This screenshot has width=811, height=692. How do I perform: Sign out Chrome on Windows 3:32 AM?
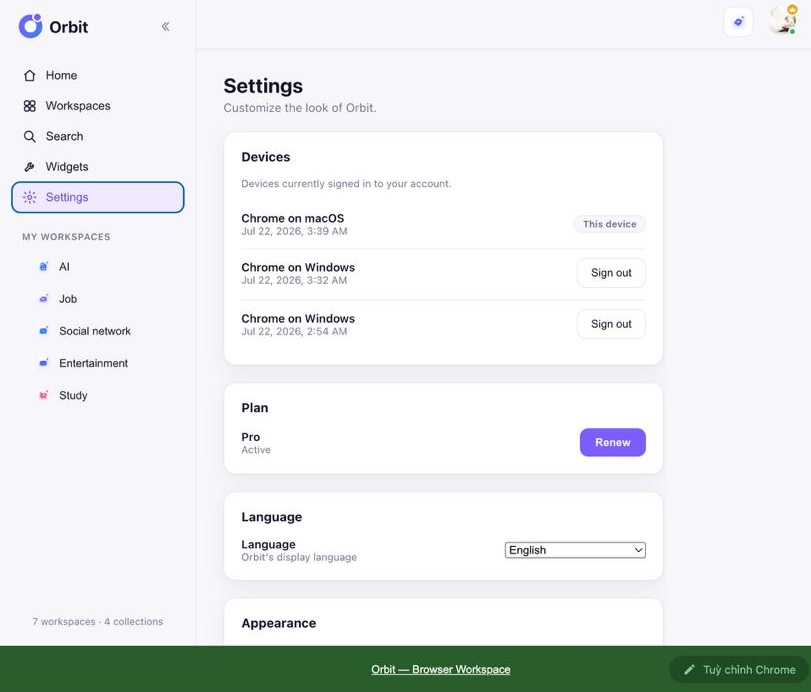(x=611, y=273)
